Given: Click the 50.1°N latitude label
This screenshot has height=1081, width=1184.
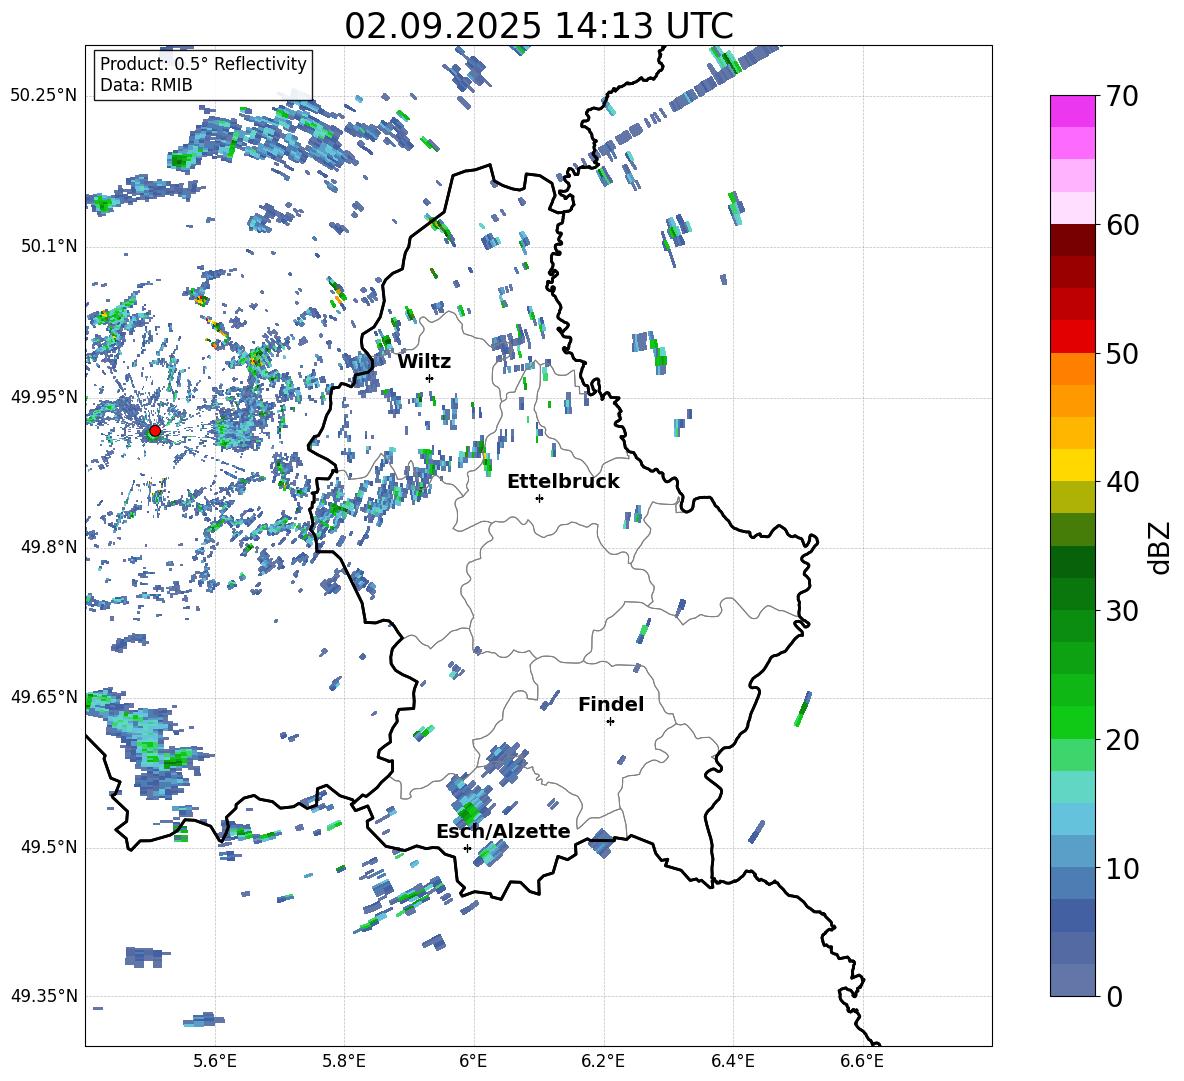Looking at the screenshot, I should pos(49,247).
